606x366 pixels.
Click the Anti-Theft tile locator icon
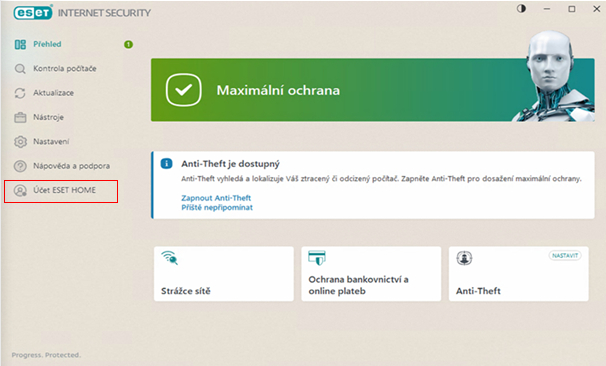click(464, 258)
